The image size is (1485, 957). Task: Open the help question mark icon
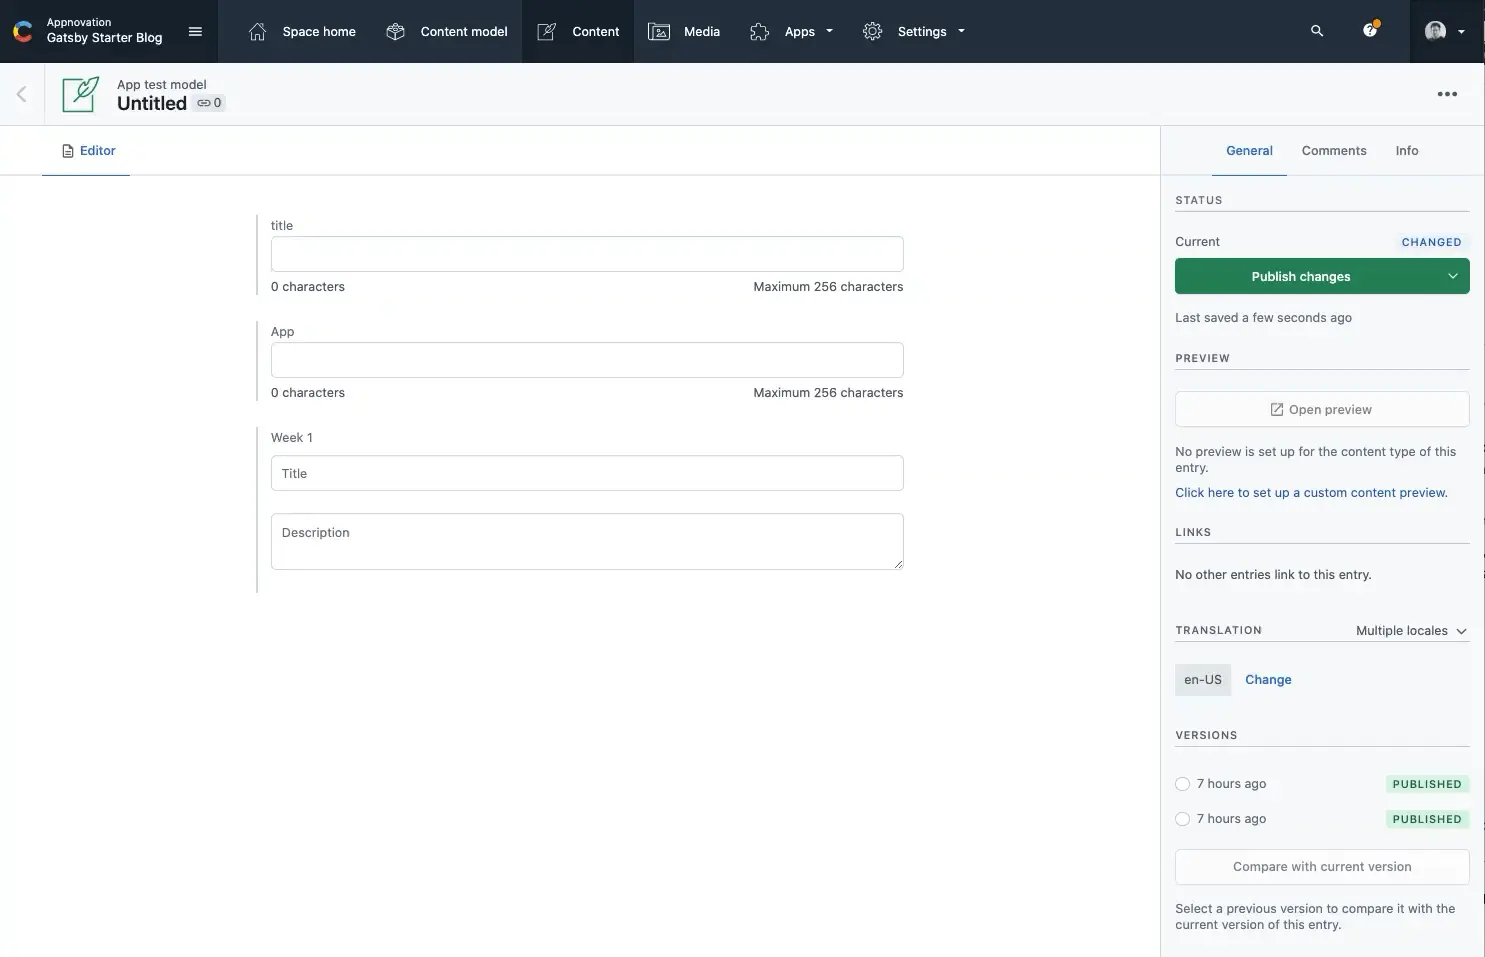pos(1370,31)
